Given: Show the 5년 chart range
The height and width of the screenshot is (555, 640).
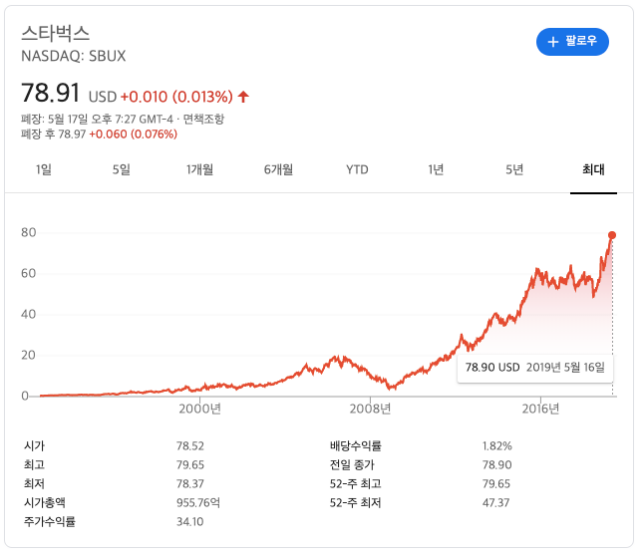Looking at the screenshot, I should click(514, 169).
